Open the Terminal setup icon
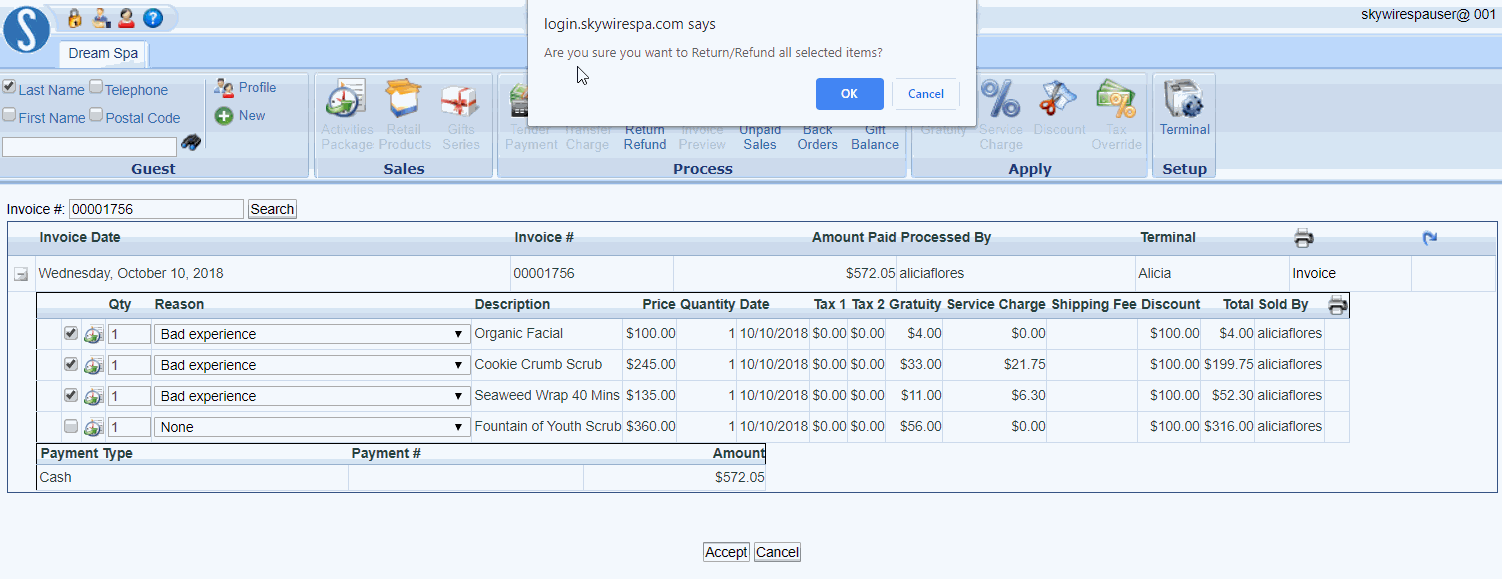The width and height of the screenshot is (1502, 579). point(1184,101)
